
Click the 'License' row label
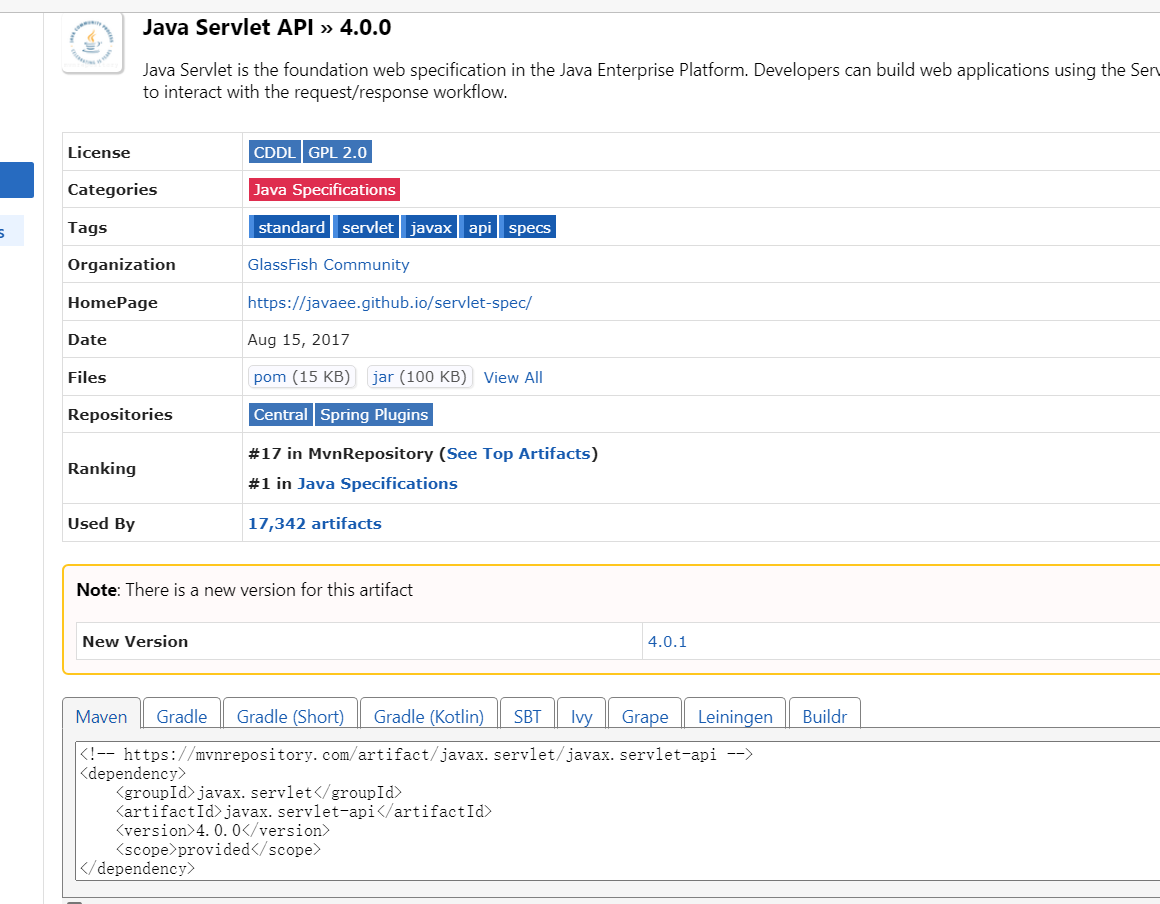tap(99, 152)
